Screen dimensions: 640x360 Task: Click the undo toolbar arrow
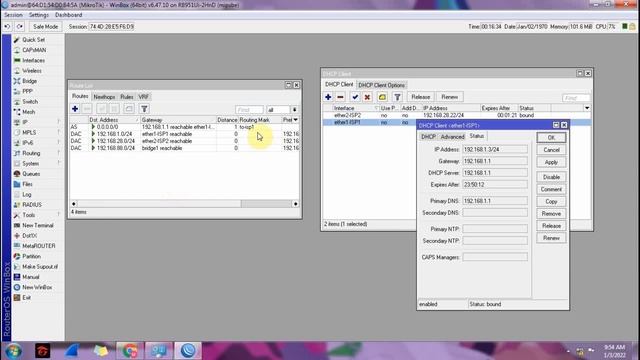click(x=7, y=27)
